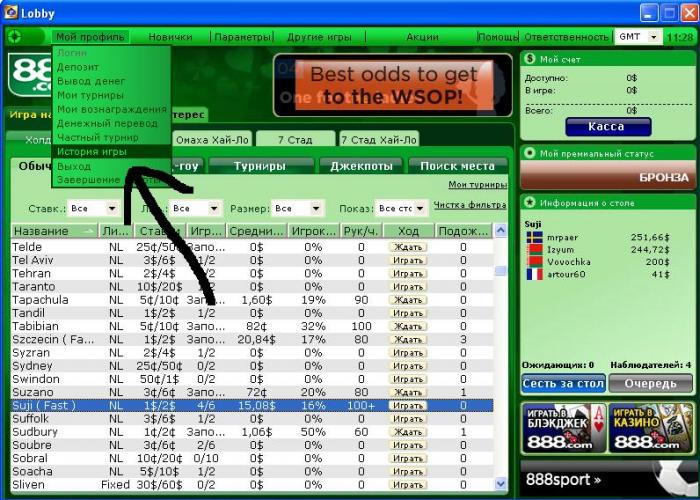
Task: Open the Играть в казино banner
Action: pos(651,428)
